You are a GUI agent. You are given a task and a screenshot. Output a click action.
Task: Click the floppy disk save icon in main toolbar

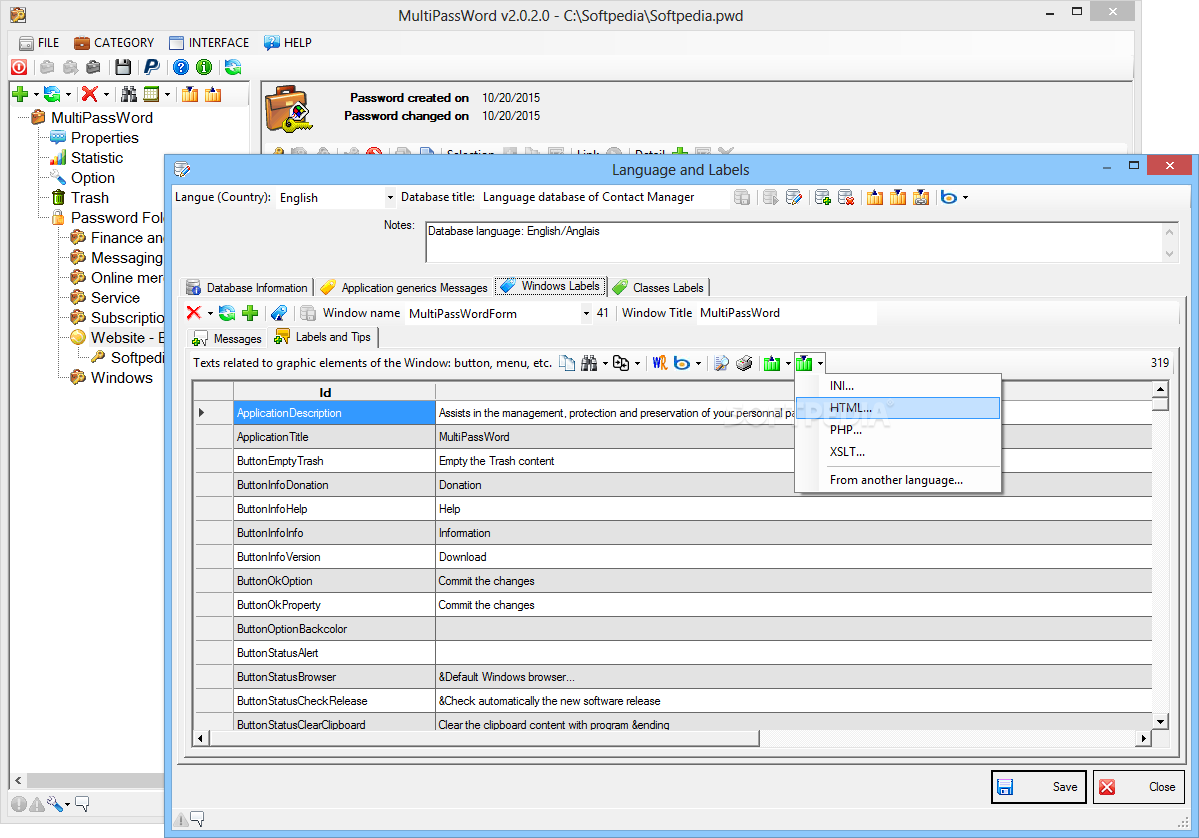(122, 67)
